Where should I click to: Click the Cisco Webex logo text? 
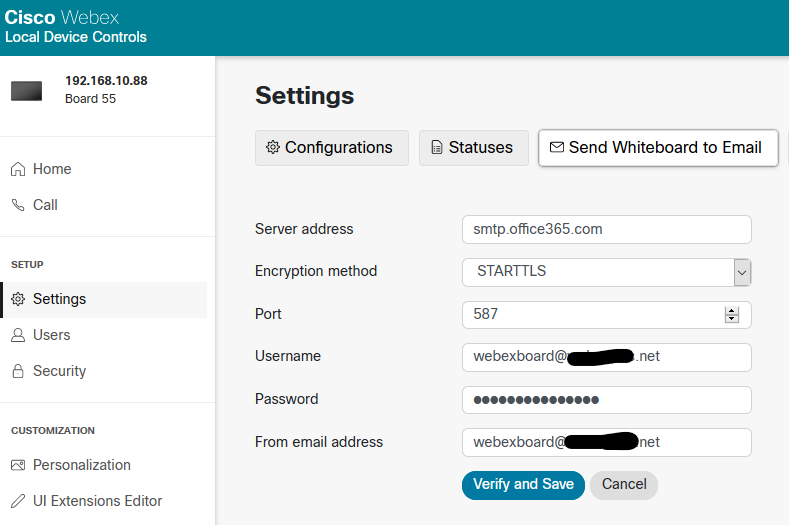[x=61, y=18]
